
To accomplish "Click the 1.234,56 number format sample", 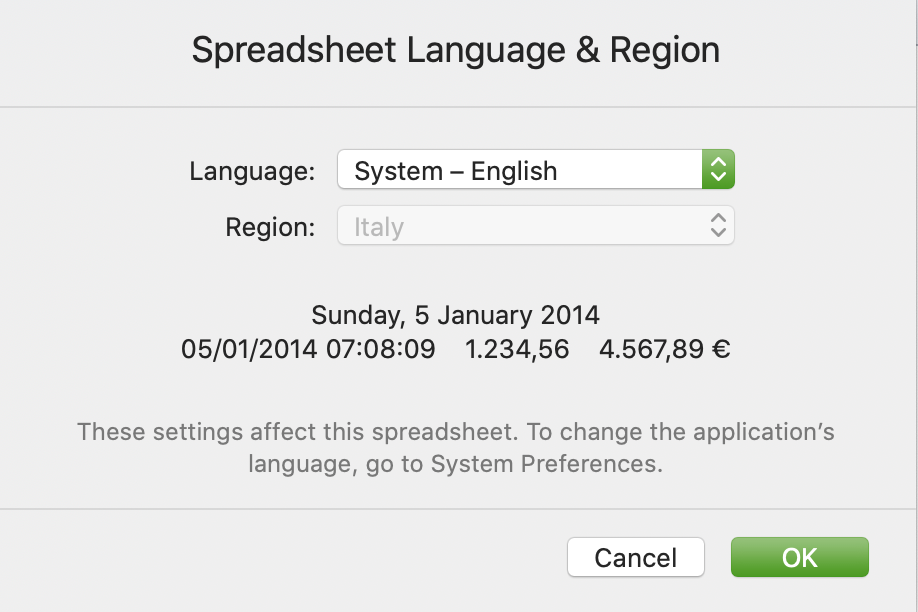I will [x=517, y=350].
